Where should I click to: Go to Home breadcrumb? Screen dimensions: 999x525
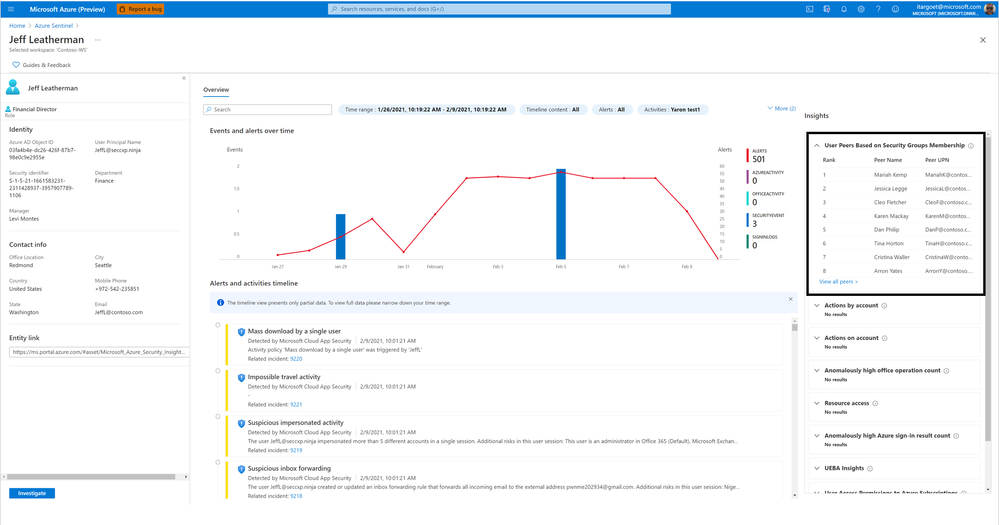(x=17, y=25)
